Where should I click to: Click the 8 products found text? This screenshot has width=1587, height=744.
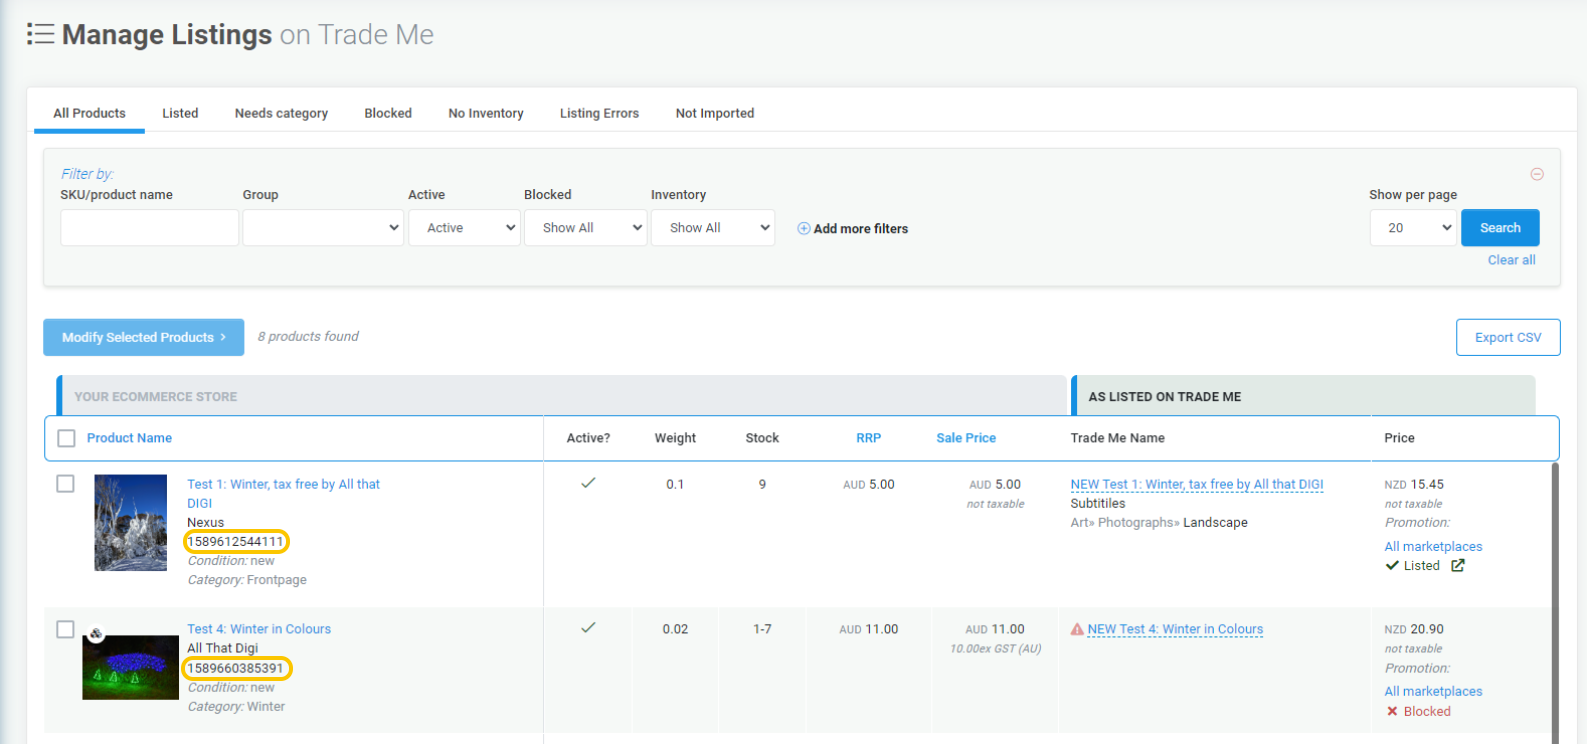click(x=308, y=337)
